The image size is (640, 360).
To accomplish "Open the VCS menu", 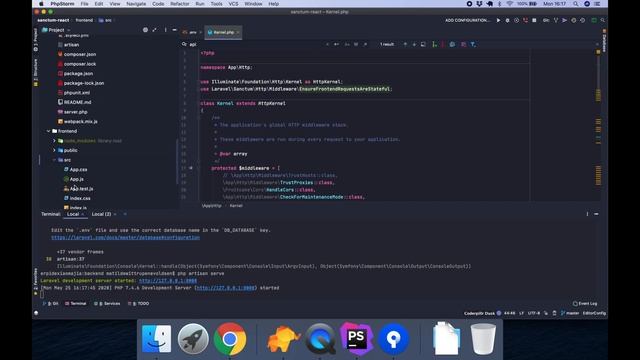I will click(x=233, y=4).
